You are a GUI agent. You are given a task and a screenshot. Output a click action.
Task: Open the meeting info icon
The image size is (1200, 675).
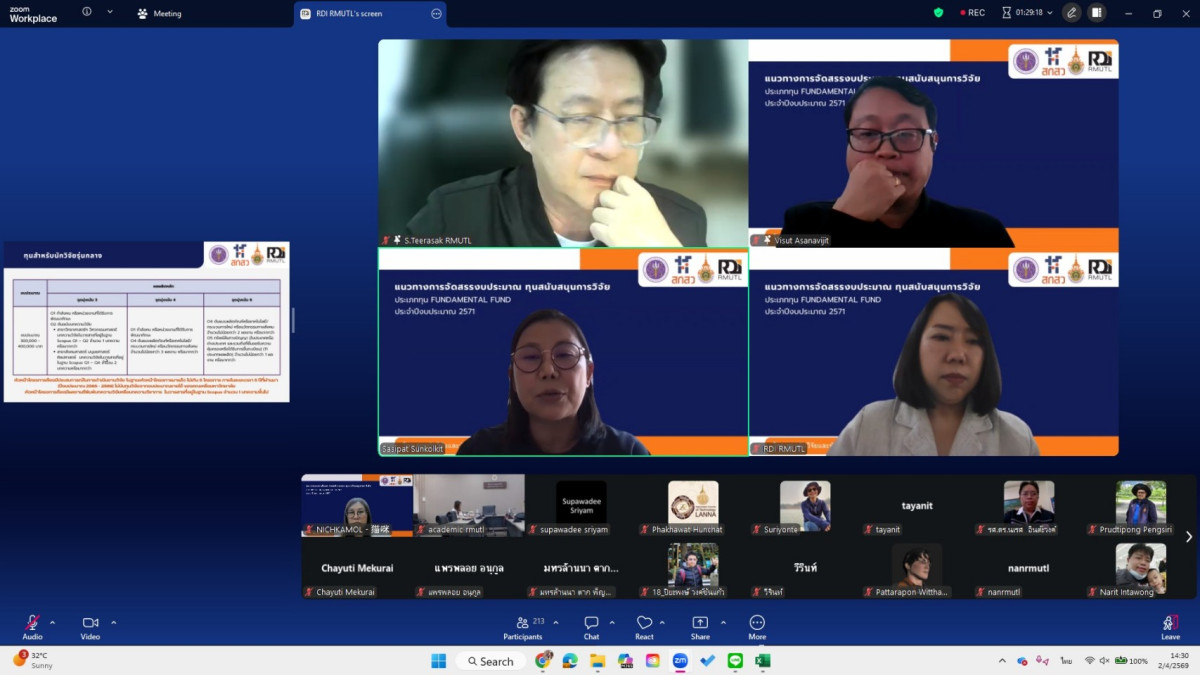[x=87, y=13]
